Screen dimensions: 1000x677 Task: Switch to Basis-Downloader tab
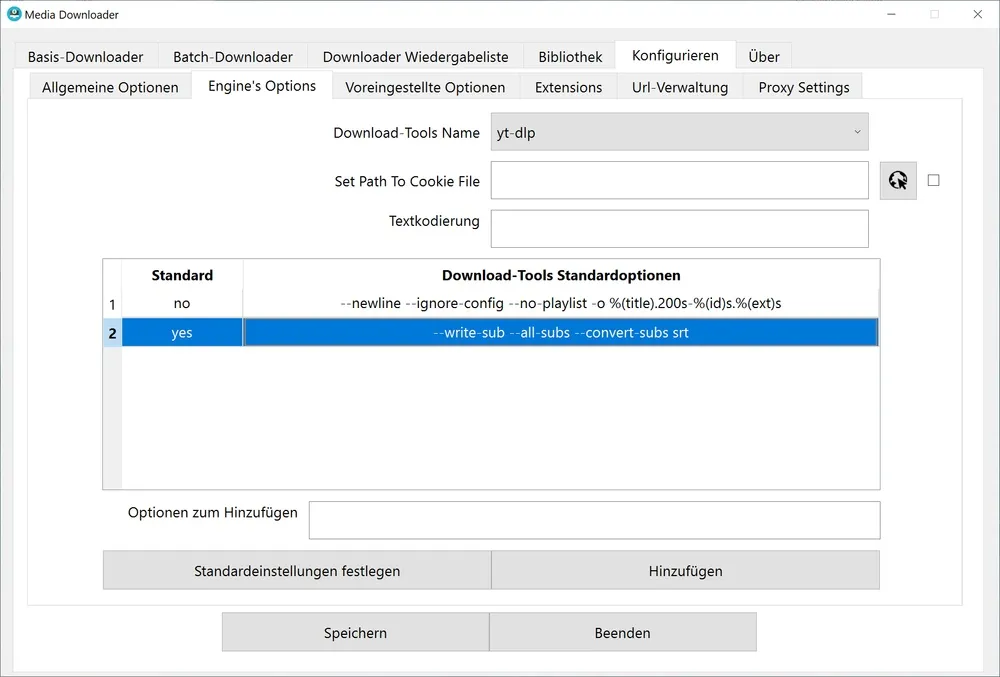point(85,57)
